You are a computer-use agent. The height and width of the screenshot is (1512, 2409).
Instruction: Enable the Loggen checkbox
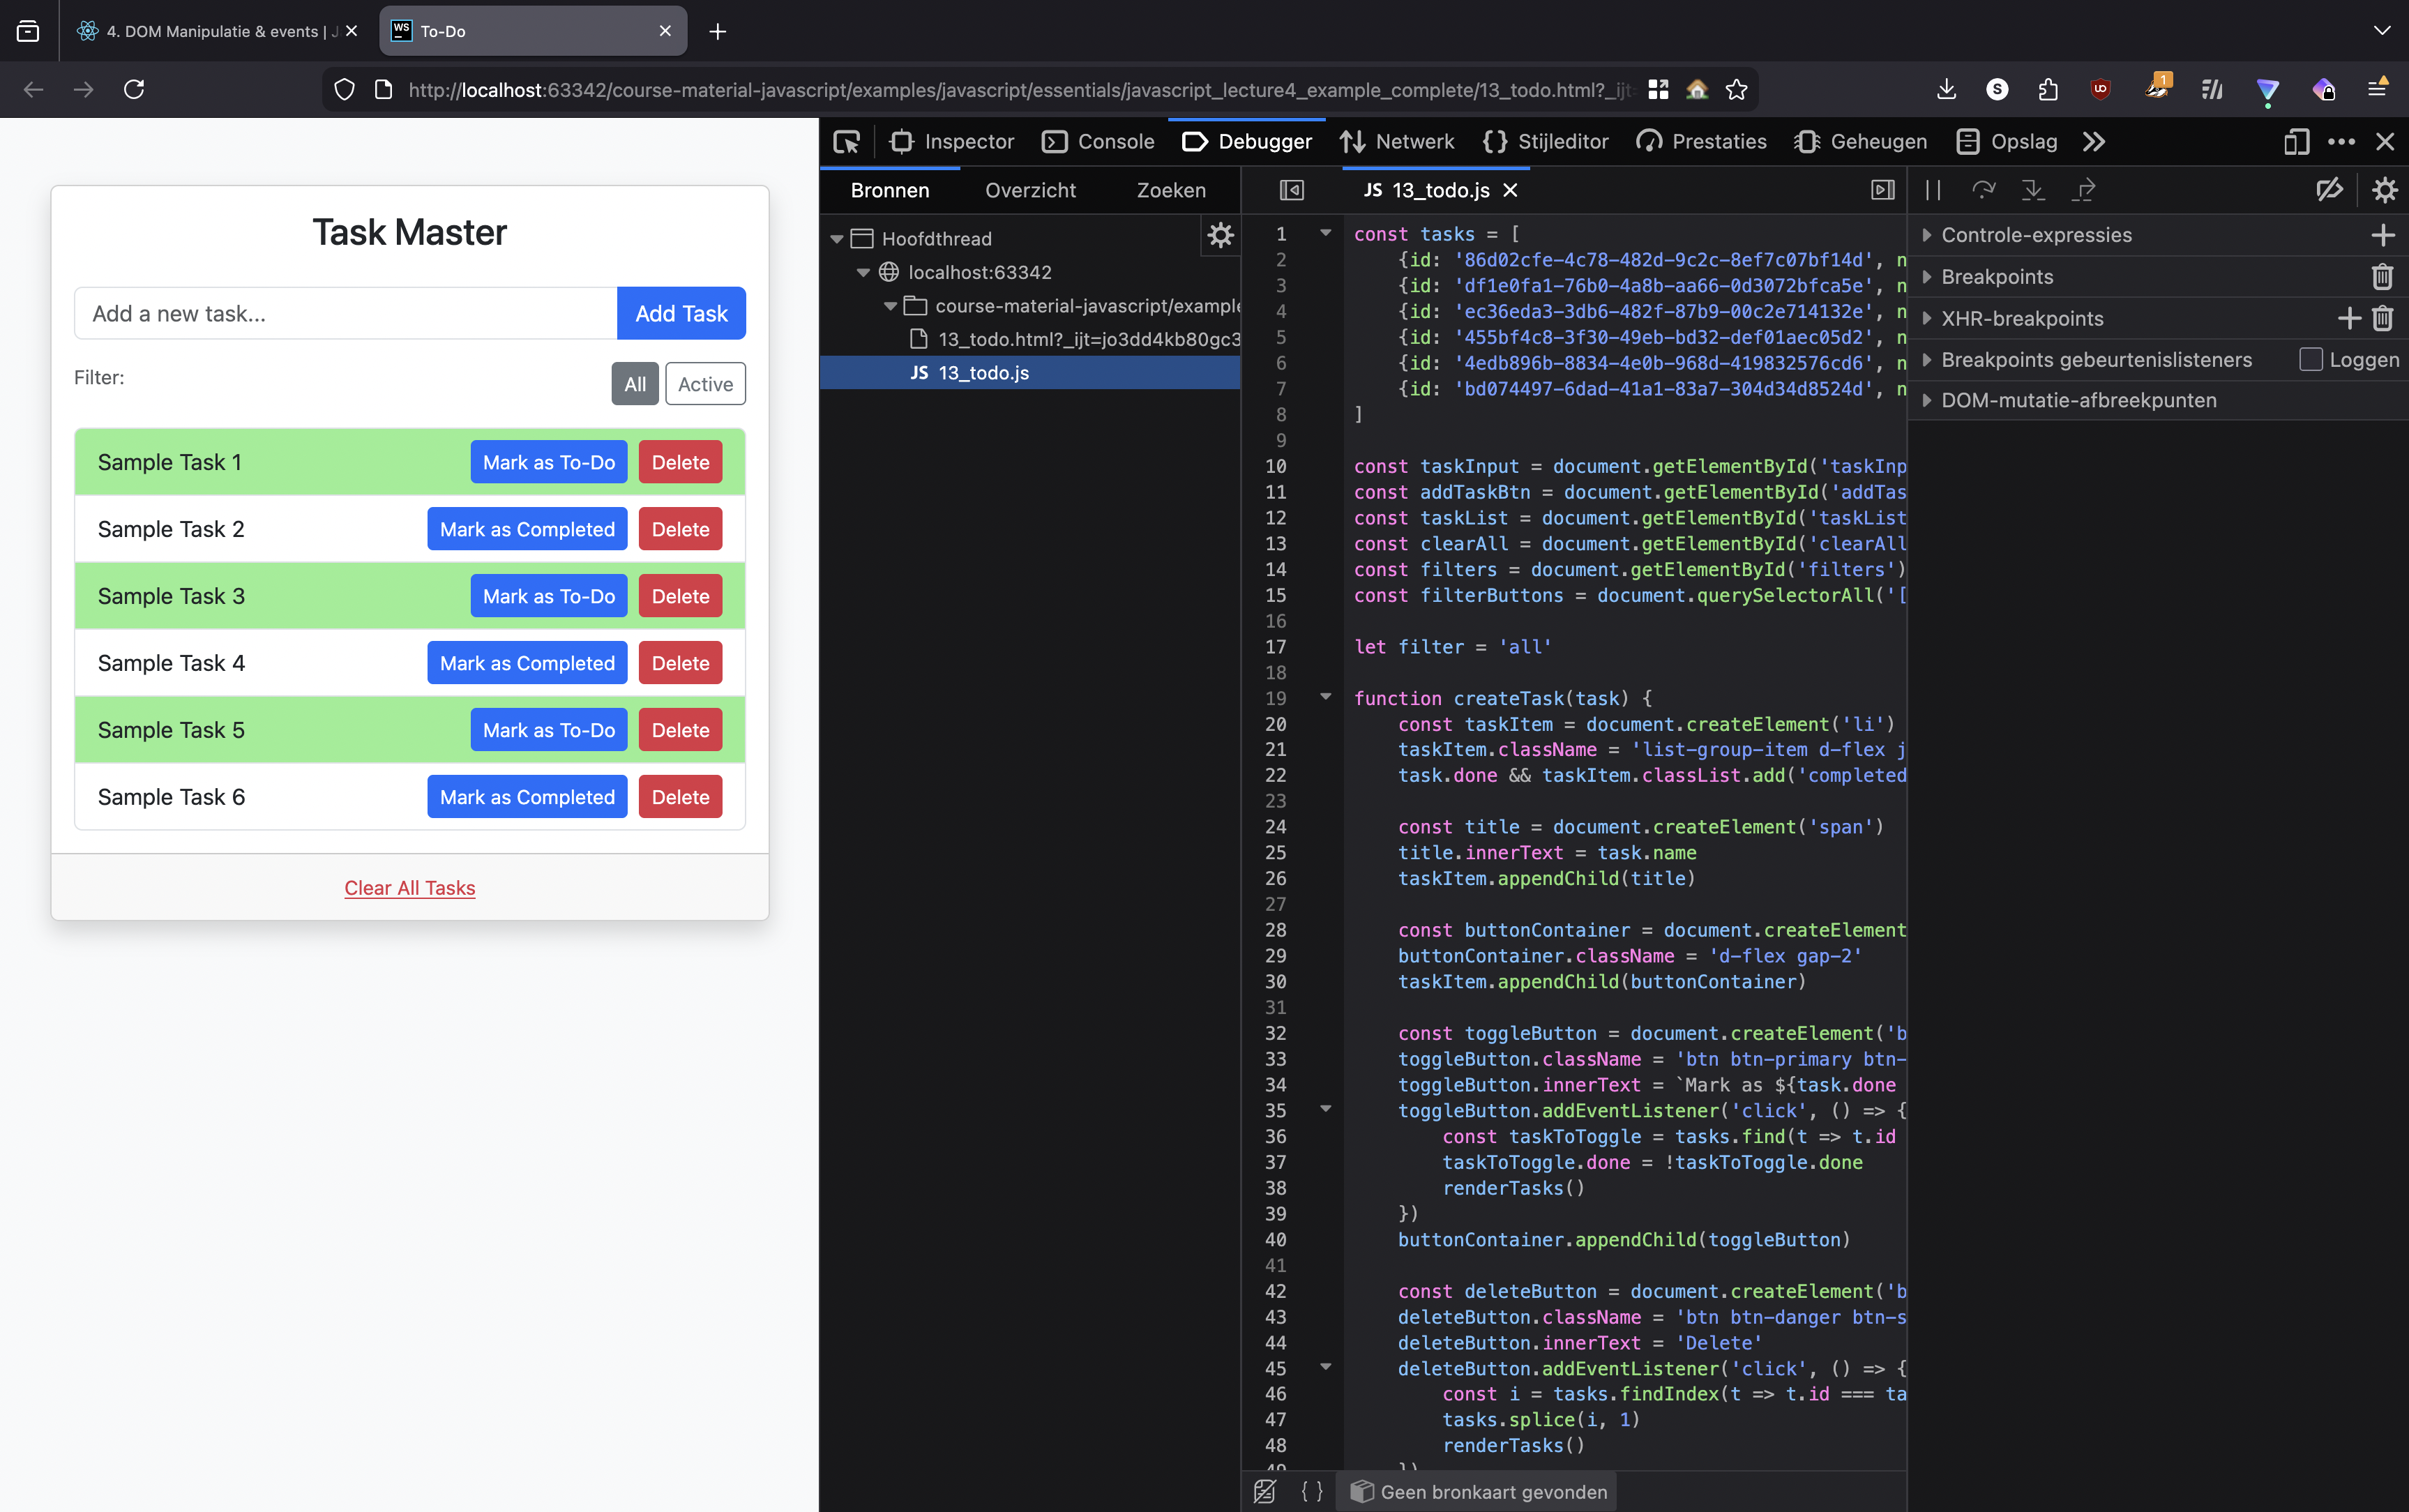tap(2311, 359)
